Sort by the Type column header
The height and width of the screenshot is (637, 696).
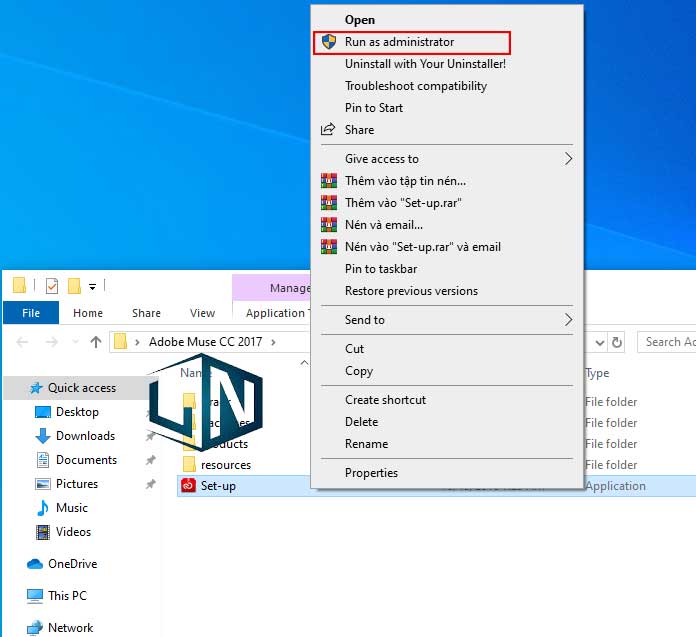coord(597,373)
